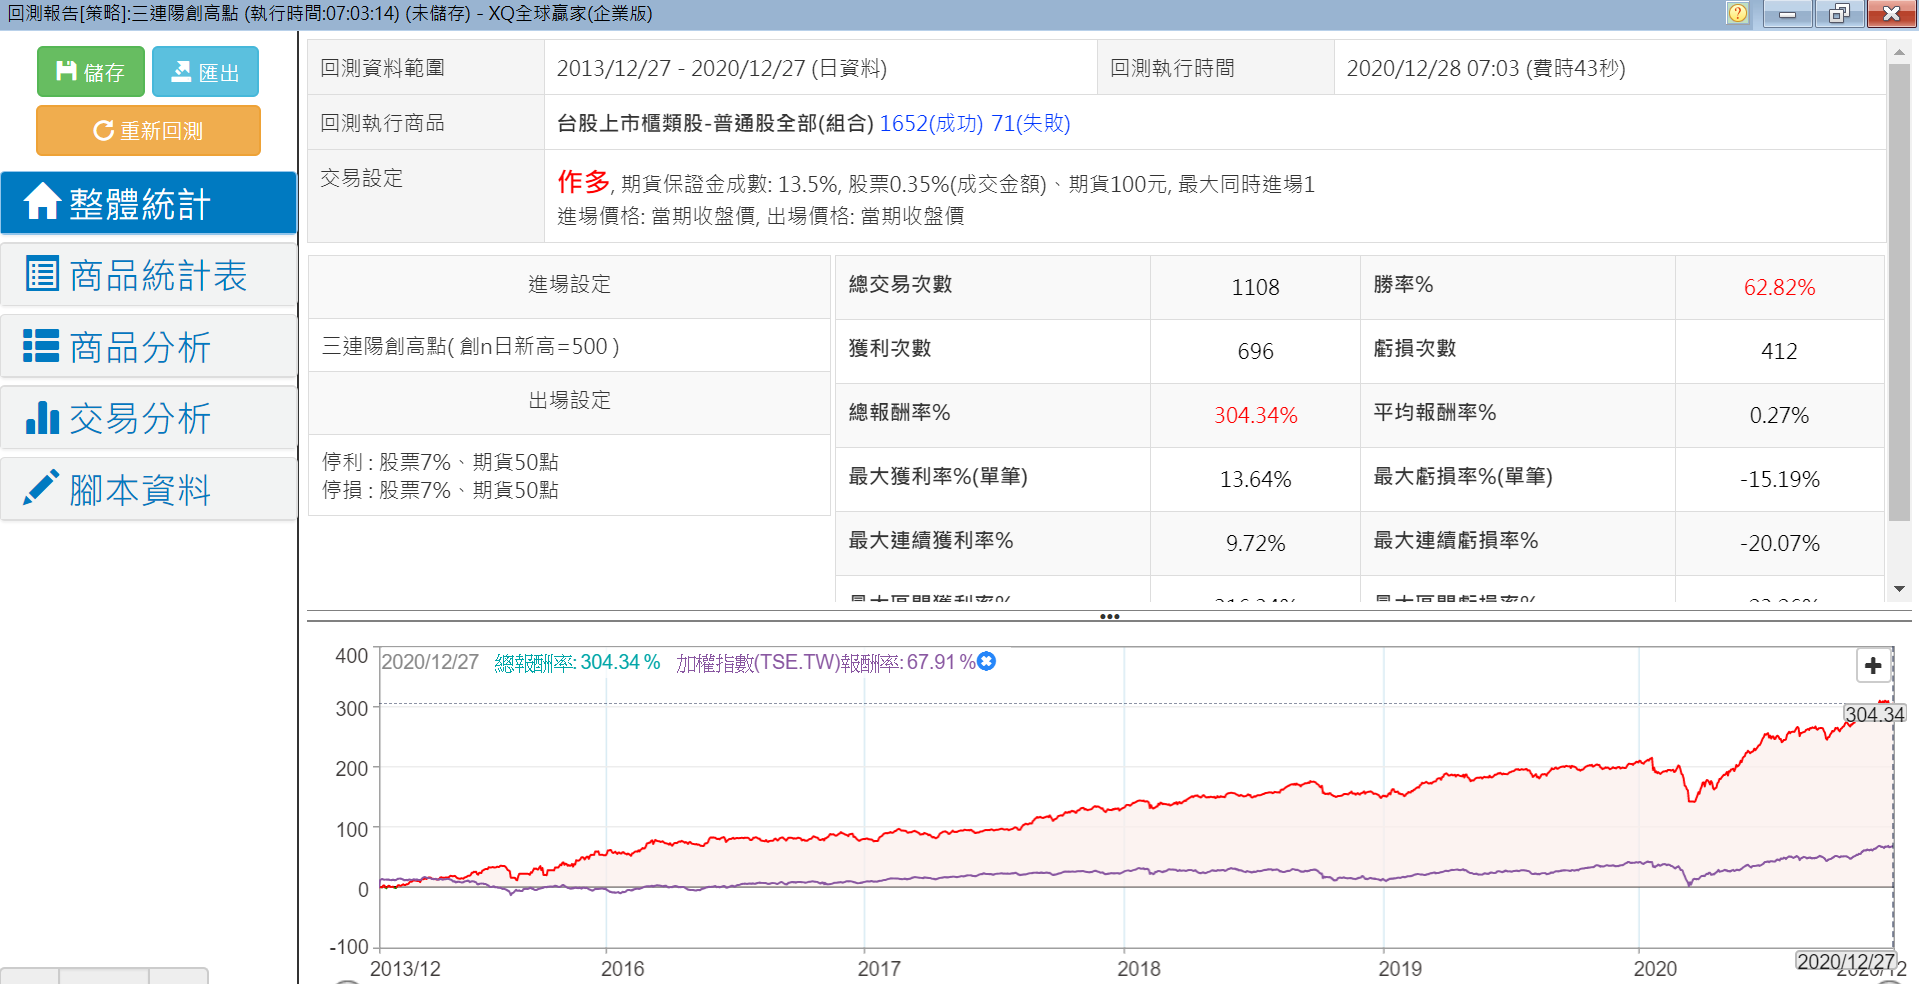Export the report with 匯出
The image size is (1919, 984).
coord(205,72)
